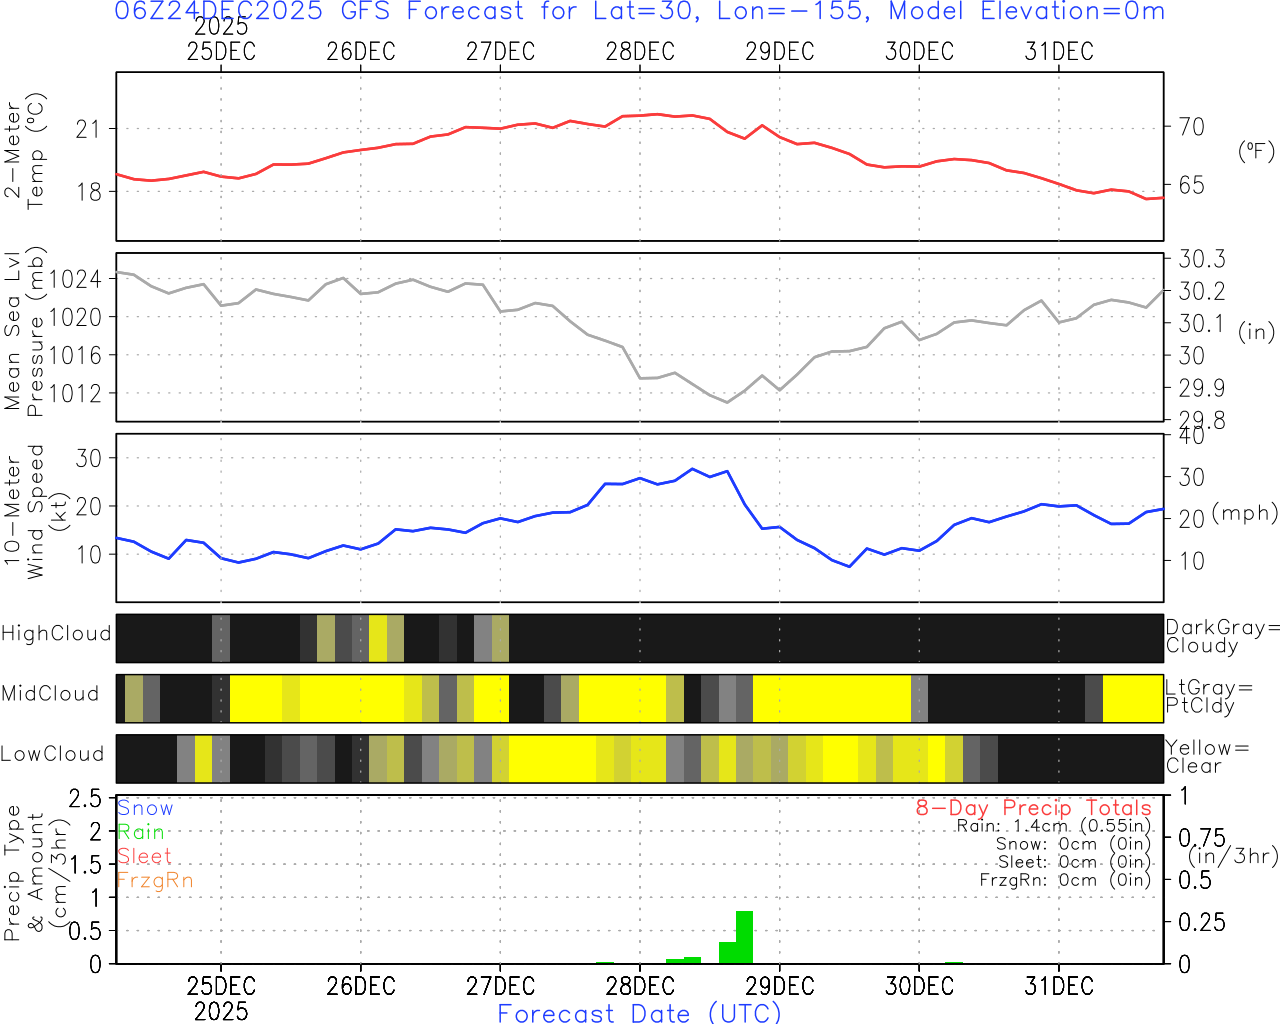Select the 28DEC label on top axis
Viewport: 1280px width, 1024px height.
640,51
